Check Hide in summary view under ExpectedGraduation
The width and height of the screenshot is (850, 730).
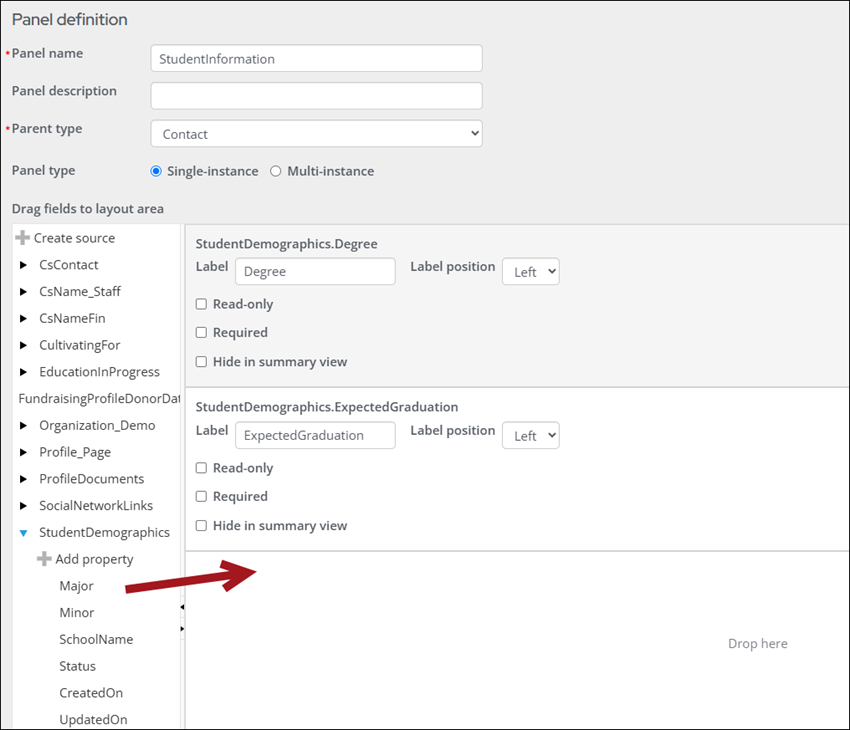click(x=201, y=525)
